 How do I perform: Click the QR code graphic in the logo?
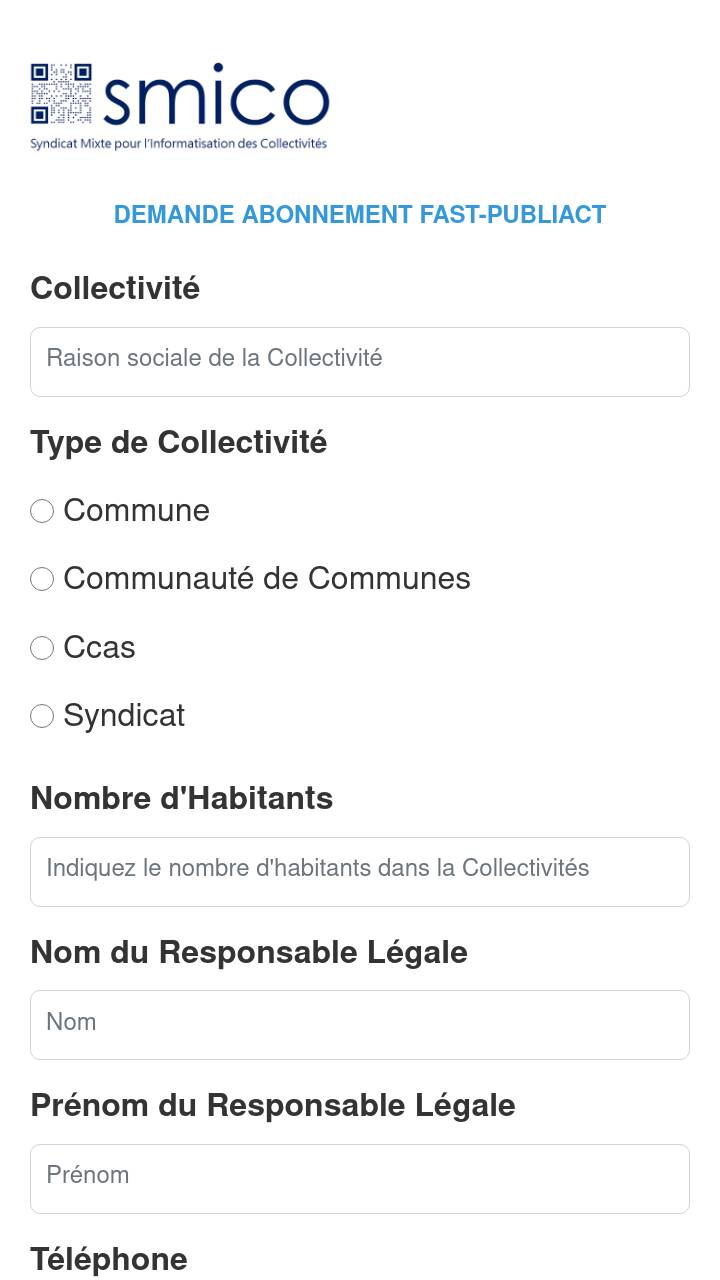[x=61, y=94]
